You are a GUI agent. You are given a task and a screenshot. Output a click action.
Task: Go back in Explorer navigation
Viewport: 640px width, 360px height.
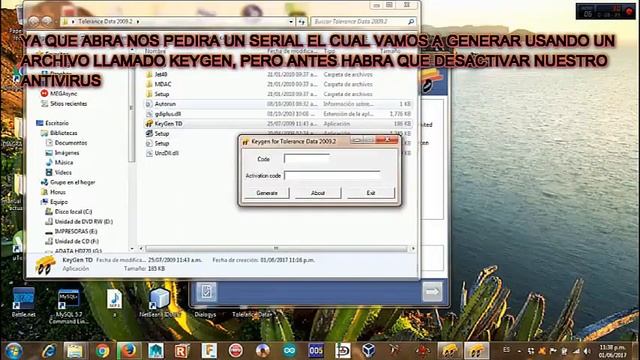coord(33,21)
